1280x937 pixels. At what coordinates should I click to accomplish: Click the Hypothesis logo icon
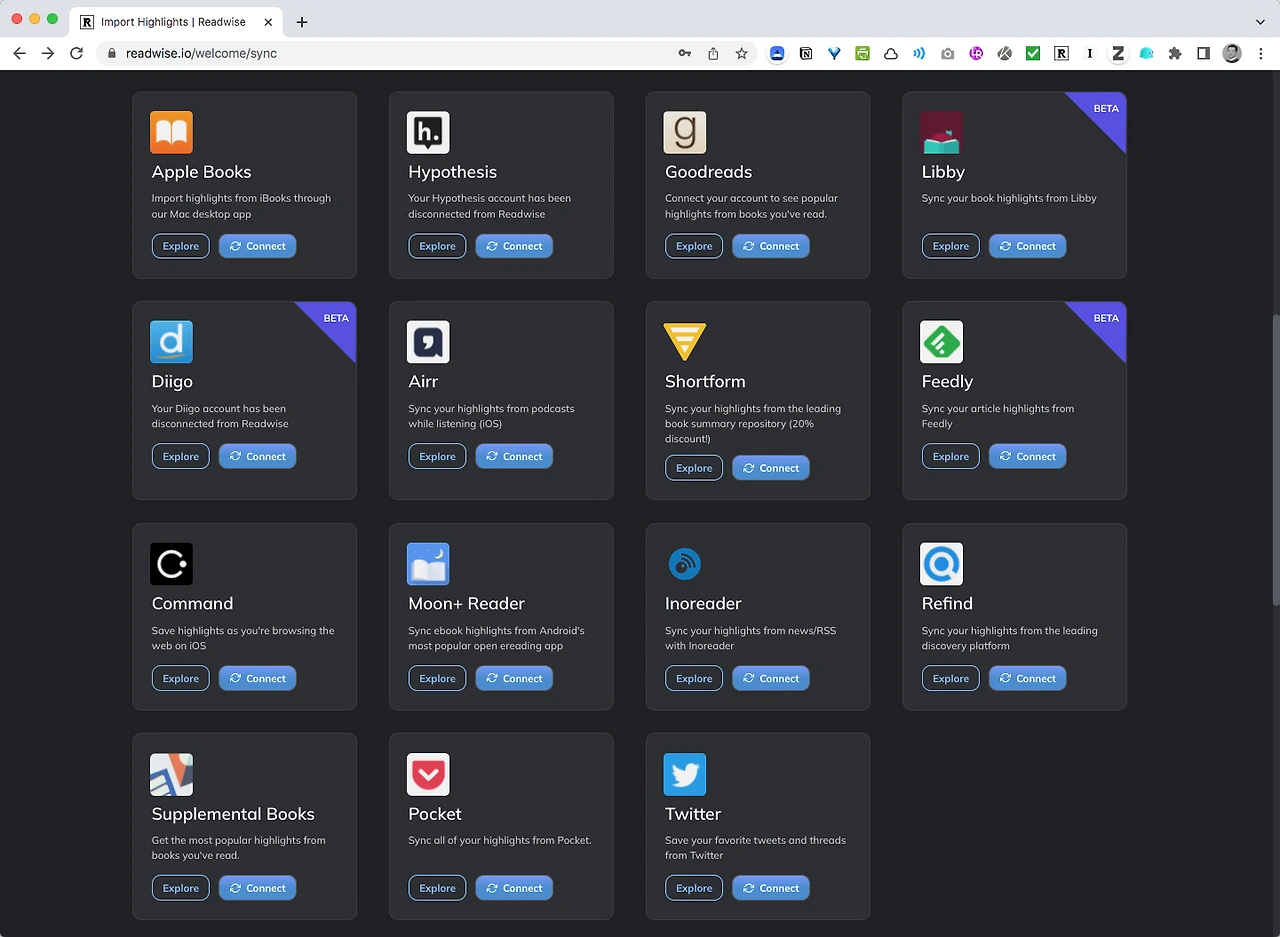point(428,133)
